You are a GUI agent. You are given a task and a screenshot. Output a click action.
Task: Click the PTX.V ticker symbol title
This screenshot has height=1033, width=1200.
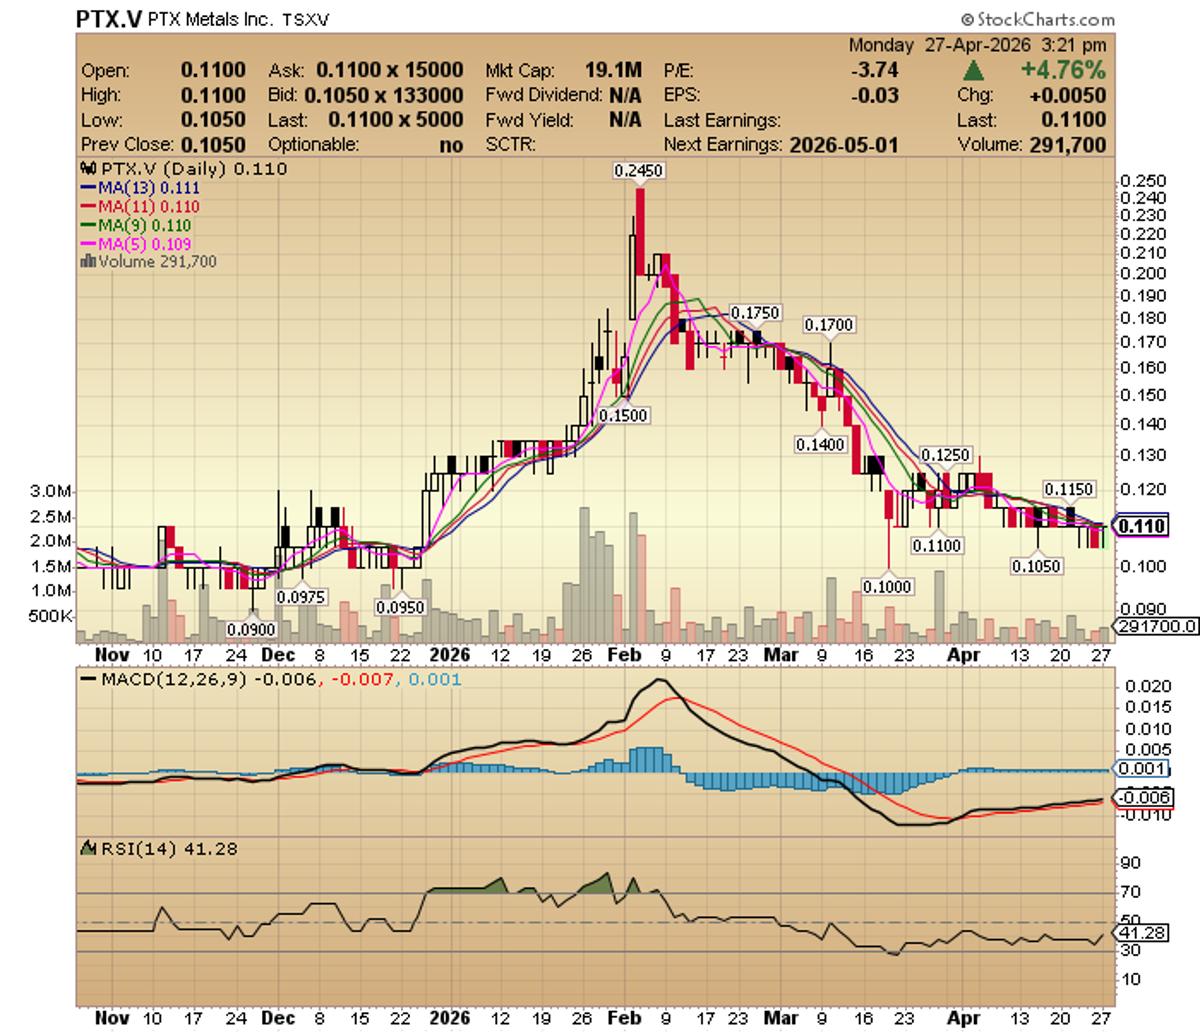click(x=108, y=18)
